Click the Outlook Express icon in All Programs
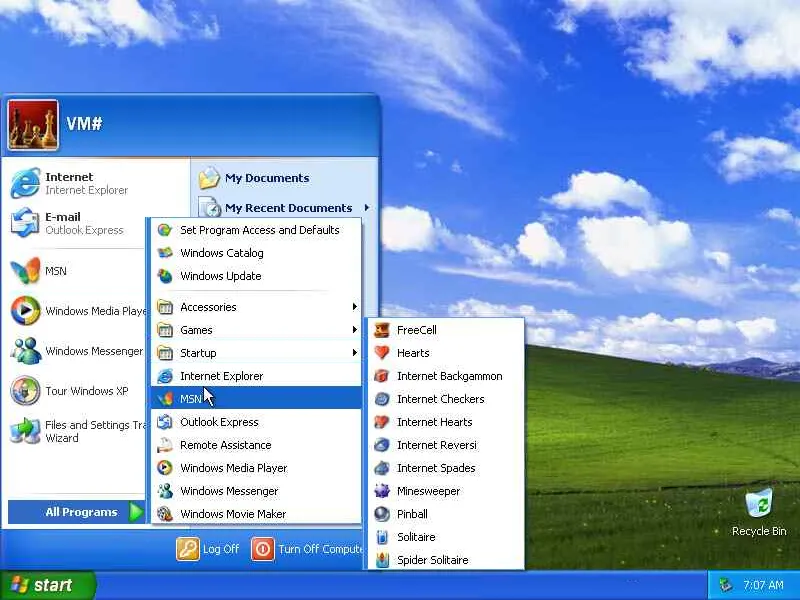The image size is (800, 600). click(165, 422)
